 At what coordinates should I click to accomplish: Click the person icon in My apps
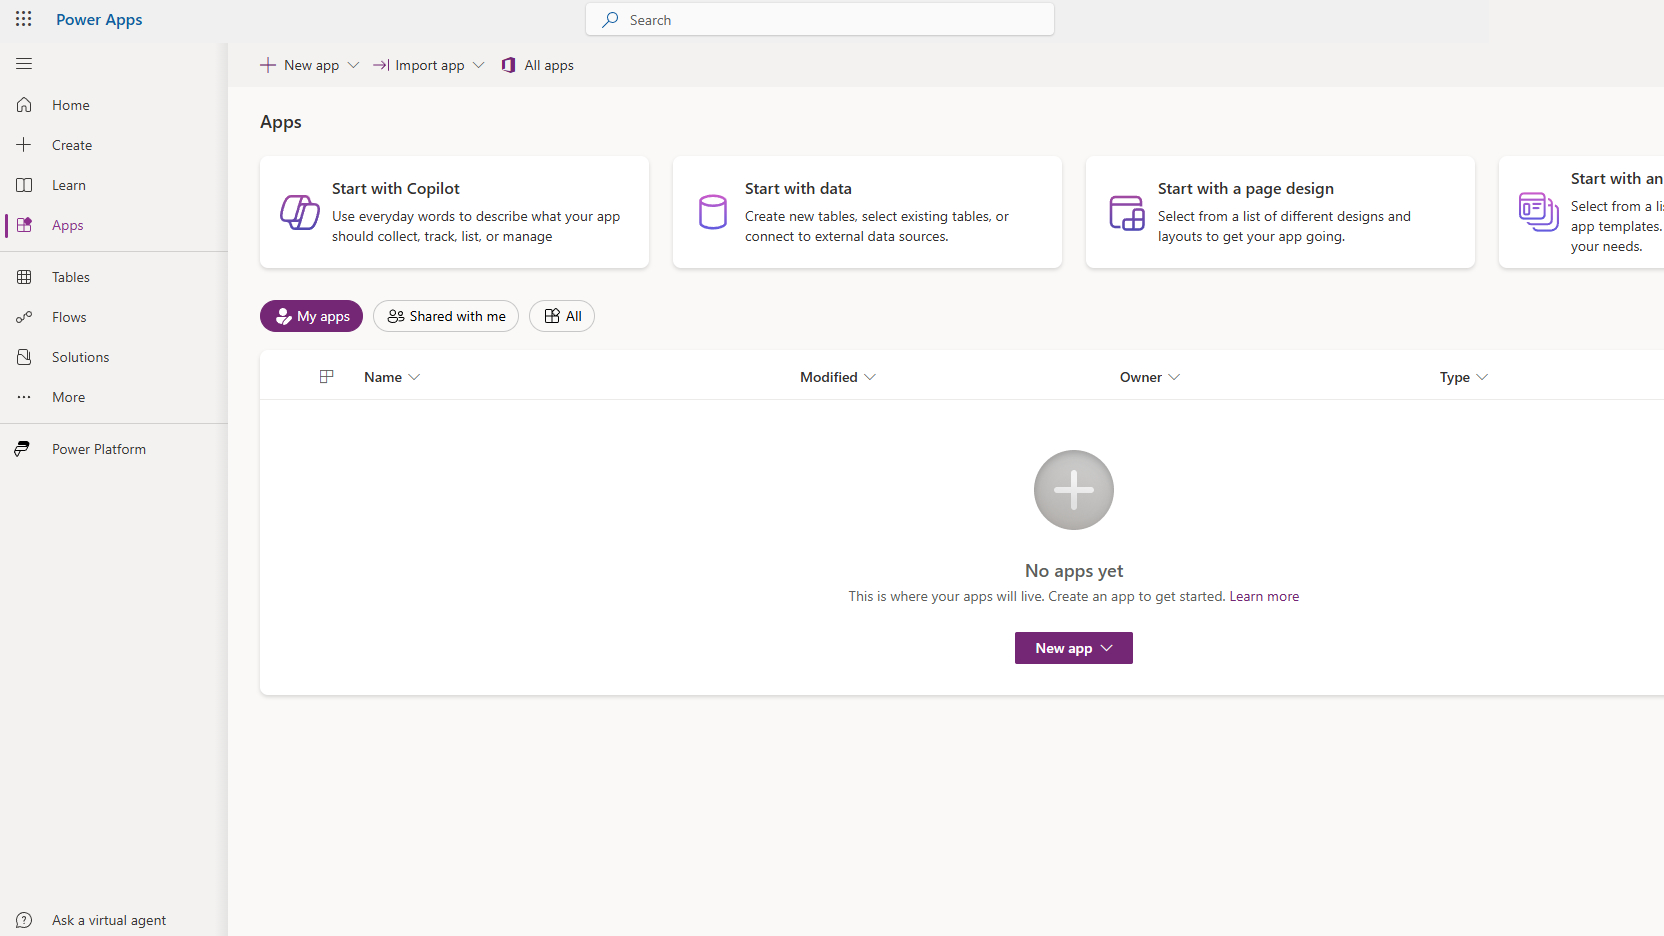[284, 316]
